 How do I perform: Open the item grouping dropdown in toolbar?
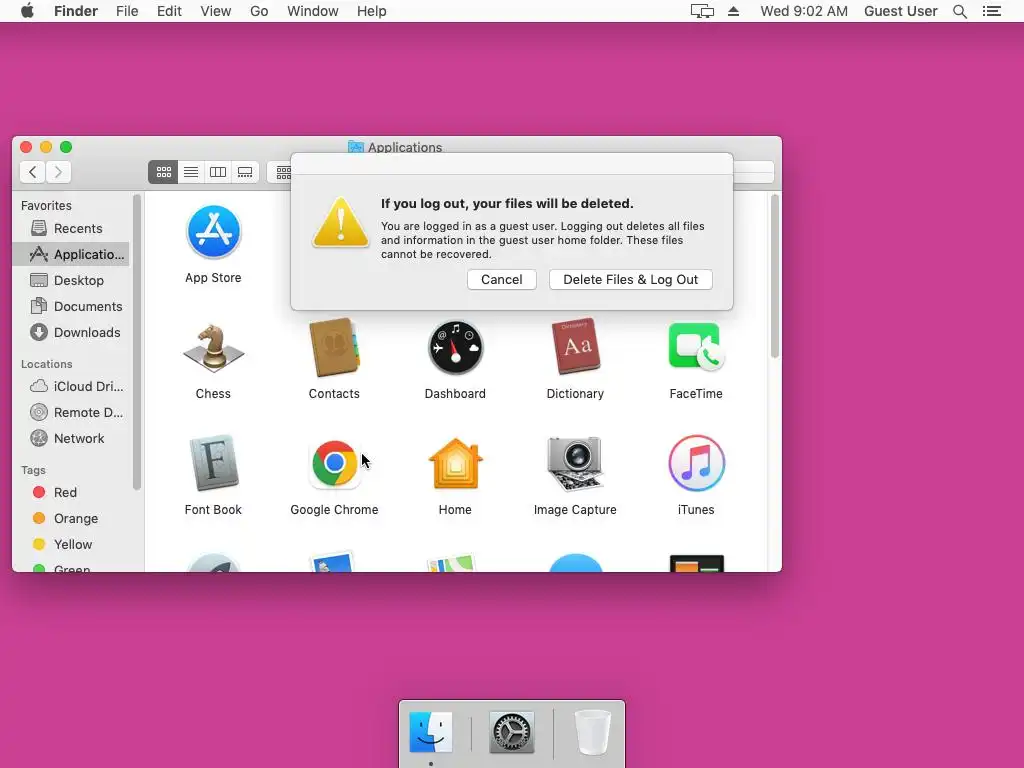point(281,172)
